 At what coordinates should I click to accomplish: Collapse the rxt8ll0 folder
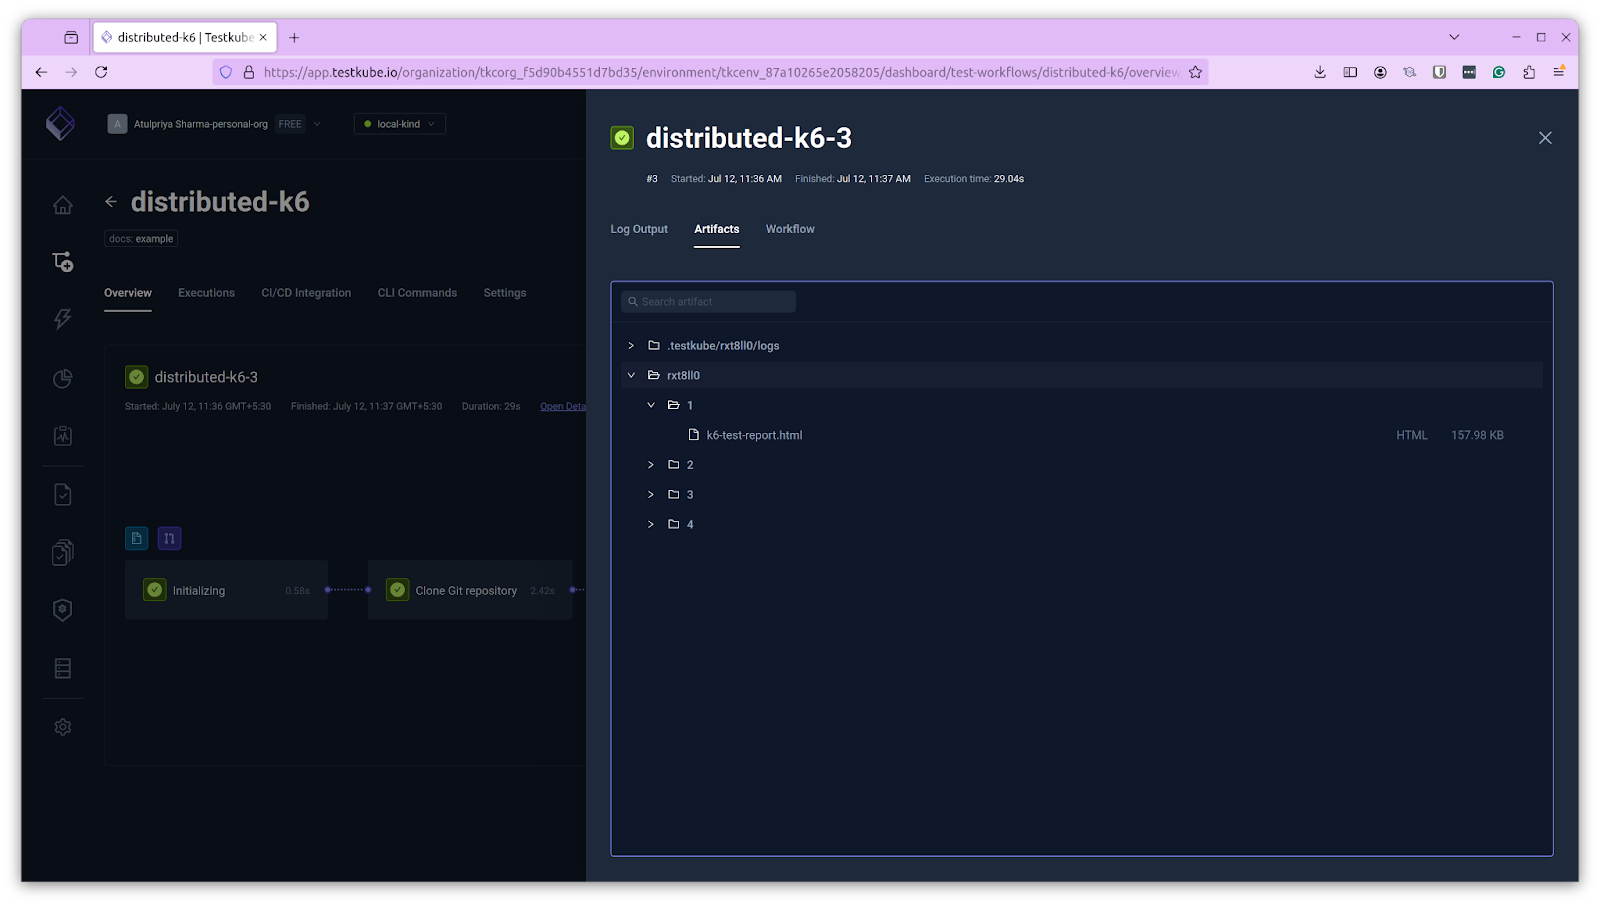tap(631, 375)
